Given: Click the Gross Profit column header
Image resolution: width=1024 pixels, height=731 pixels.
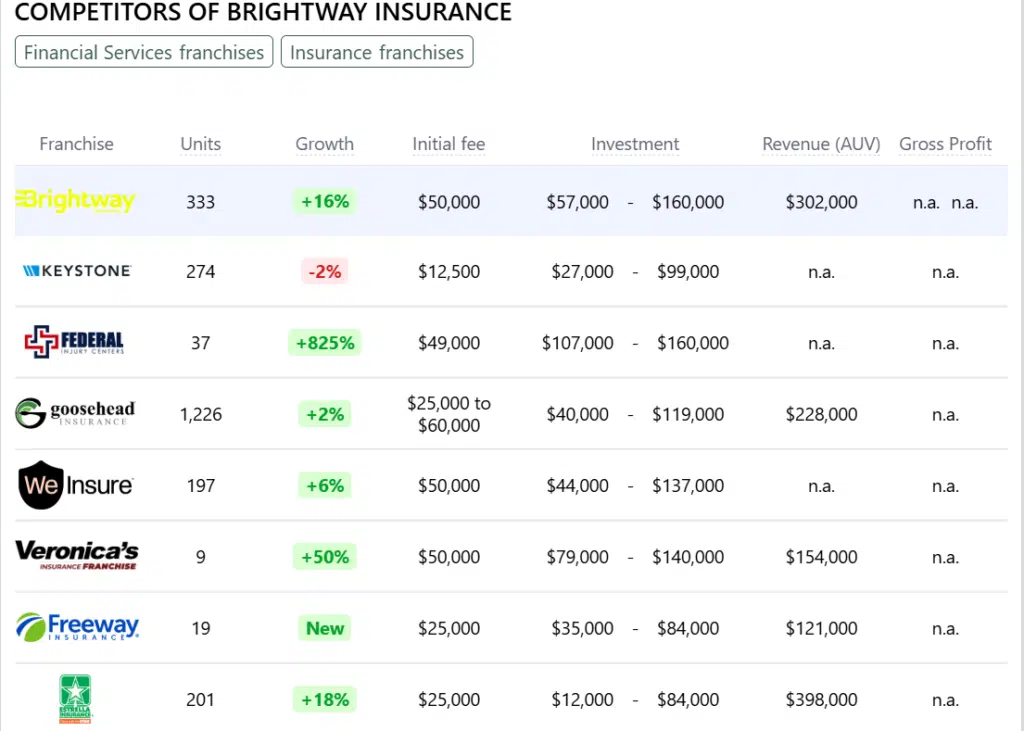Looking at the screenshot, I should click(945, 144).
